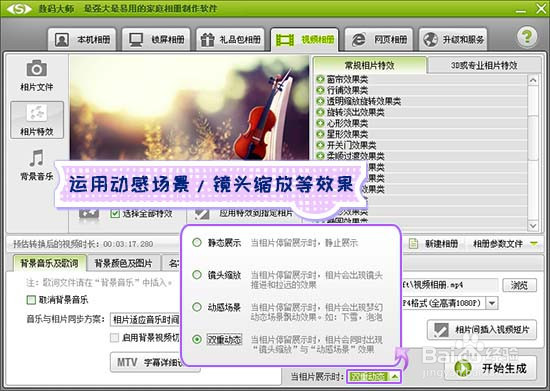
Task: Open the 升级和服务 tab
Action: pos(453,39)
